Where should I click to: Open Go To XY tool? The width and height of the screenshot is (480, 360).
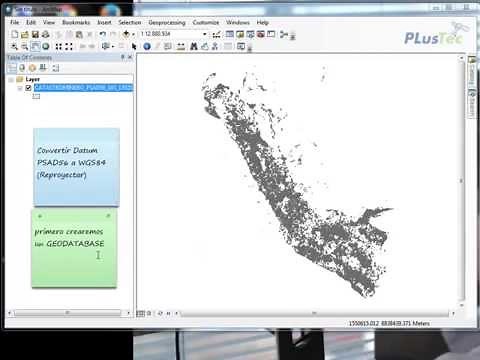(x=215, y=46)
